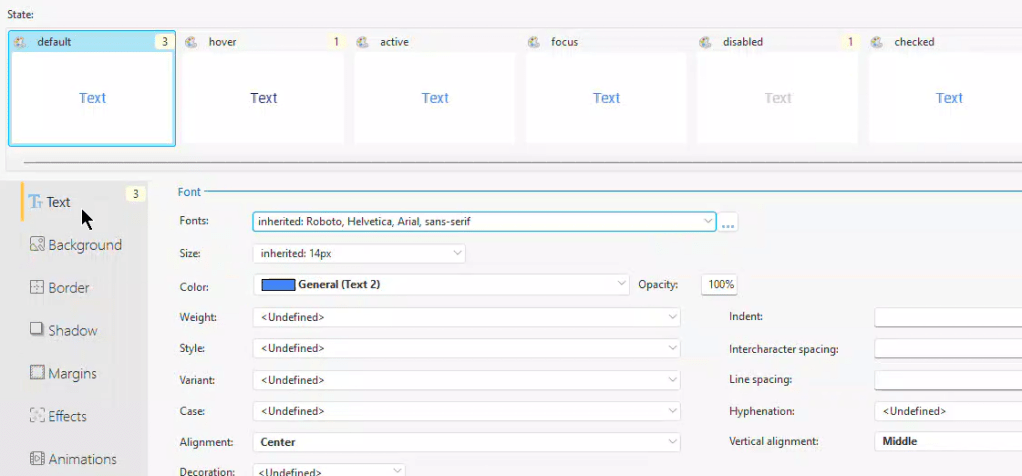
Task: Open the Alignment Center dropdown
Action: click(x=671, y=442)
